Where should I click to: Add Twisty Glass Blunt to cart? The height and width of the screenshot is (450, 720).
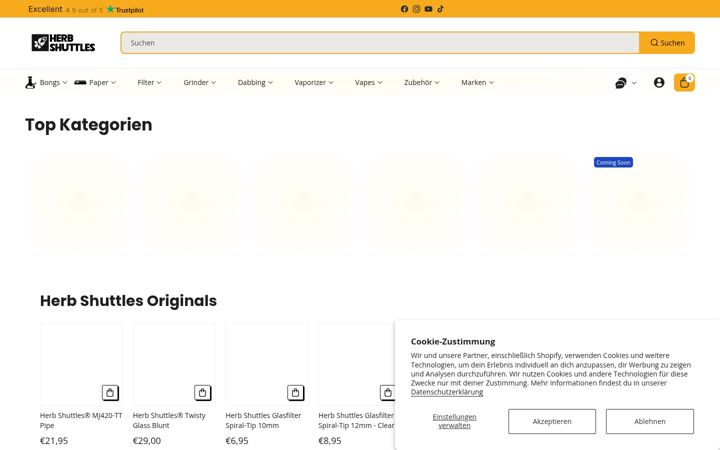pos(202,393)
